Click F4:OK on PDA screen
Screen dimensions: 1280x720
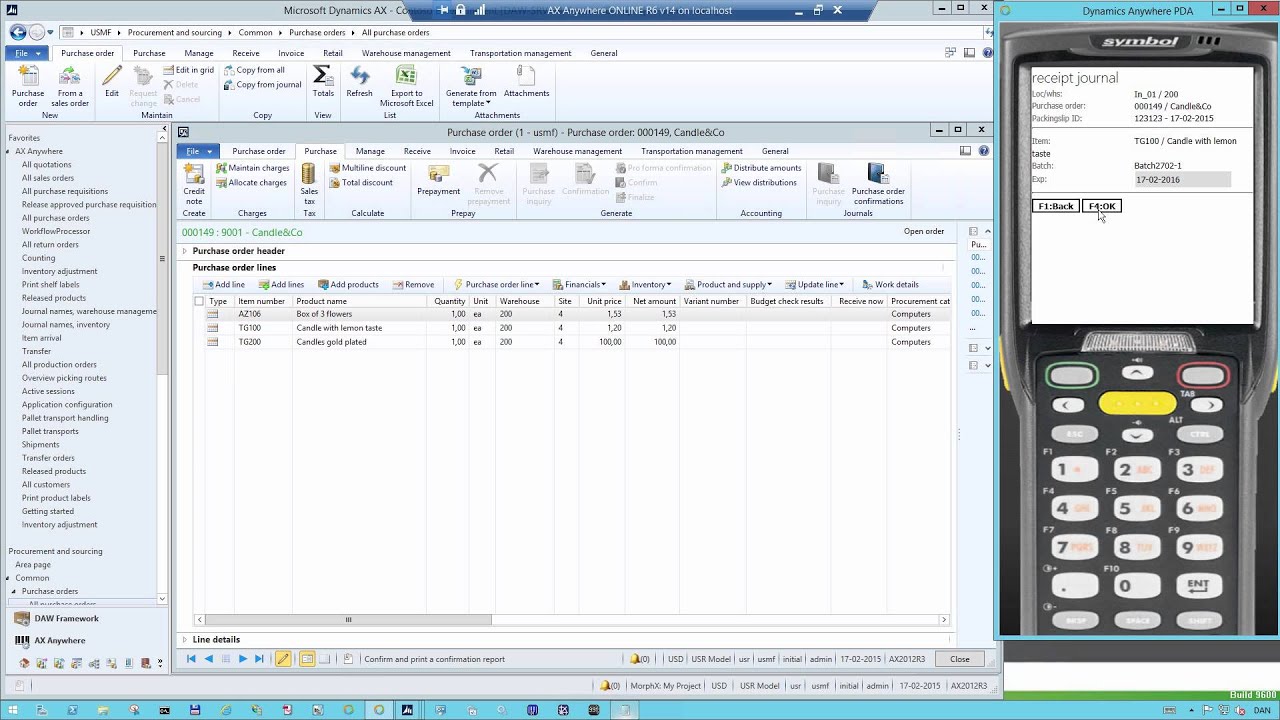[1102, 206]
